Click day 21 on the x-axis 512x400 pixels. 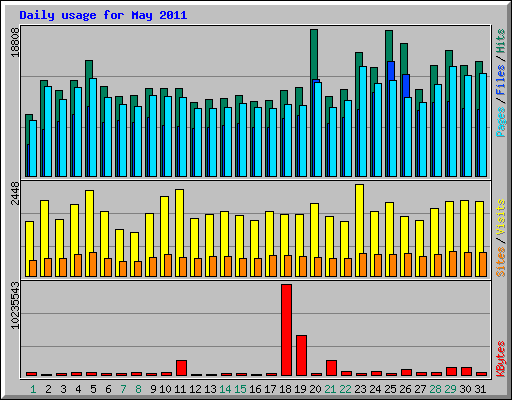pos(330,389)
